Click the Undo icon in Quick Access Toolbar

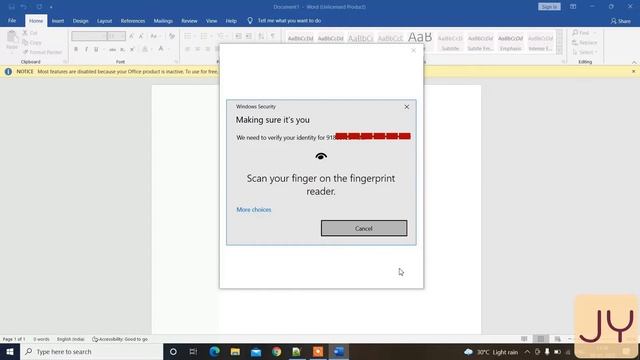click(x=24, y=7)
